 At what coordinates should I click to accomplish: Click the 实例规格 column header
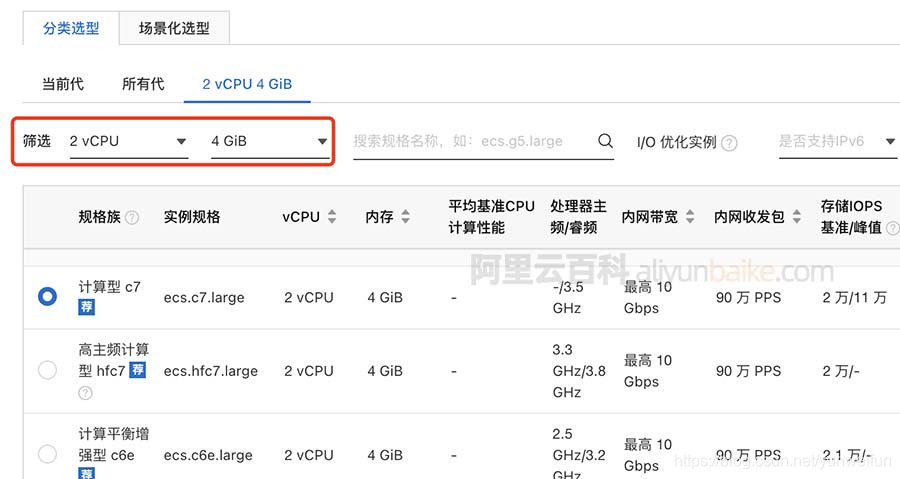[192, 217]
